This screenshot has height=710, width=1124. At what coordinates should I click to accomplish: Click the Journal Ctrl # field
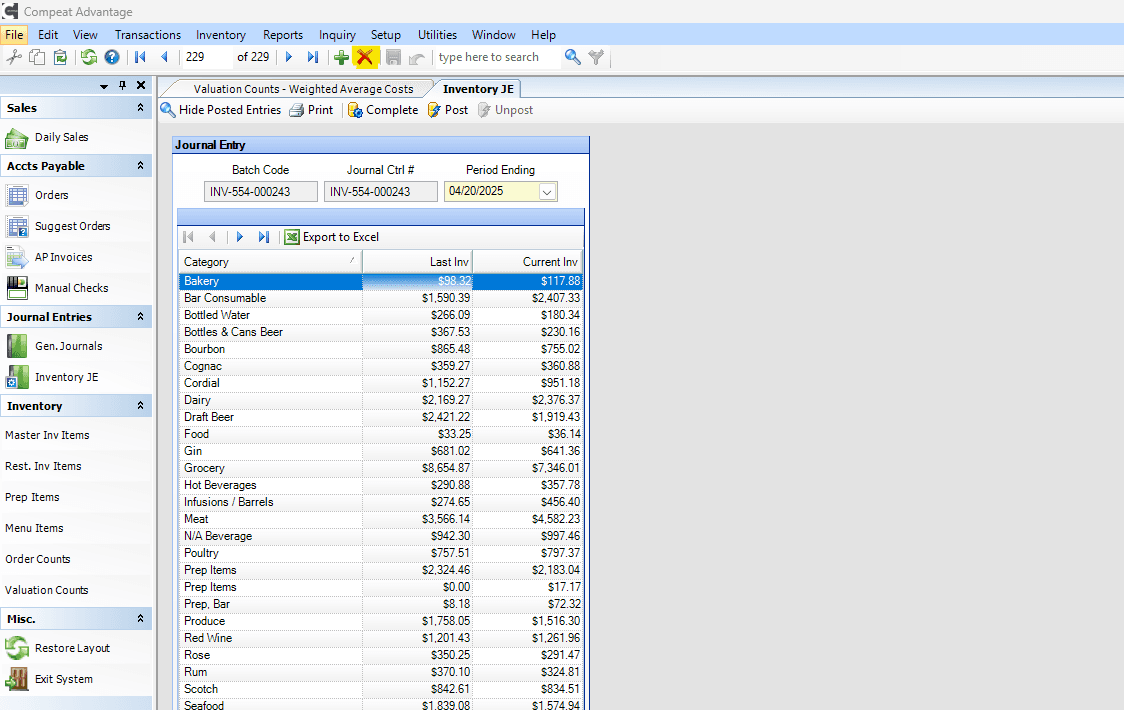(381, 191)
